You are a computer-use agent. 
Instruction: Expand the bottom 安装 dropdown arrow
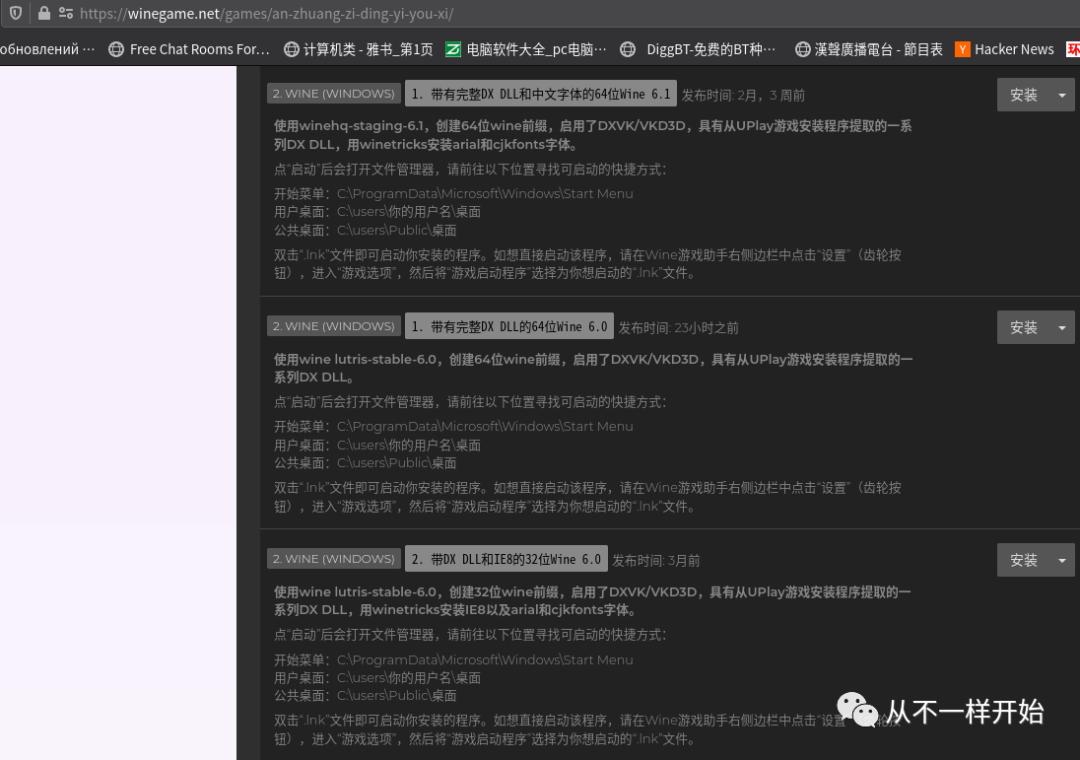1063,560
